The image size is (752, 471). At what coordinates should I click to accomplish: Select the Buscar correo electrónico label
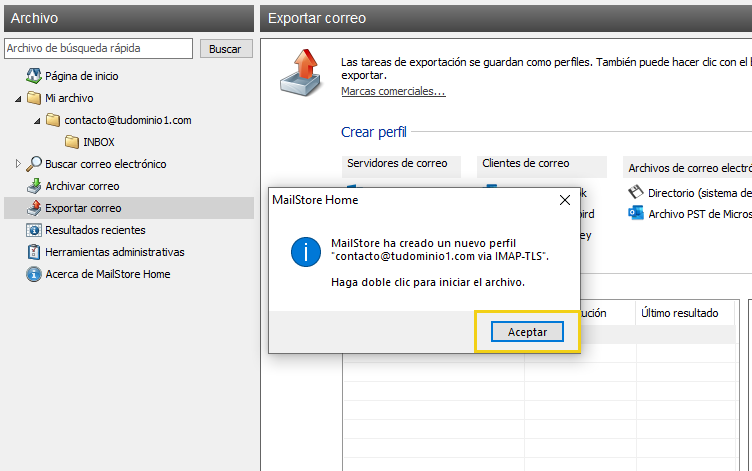point(106,164)
